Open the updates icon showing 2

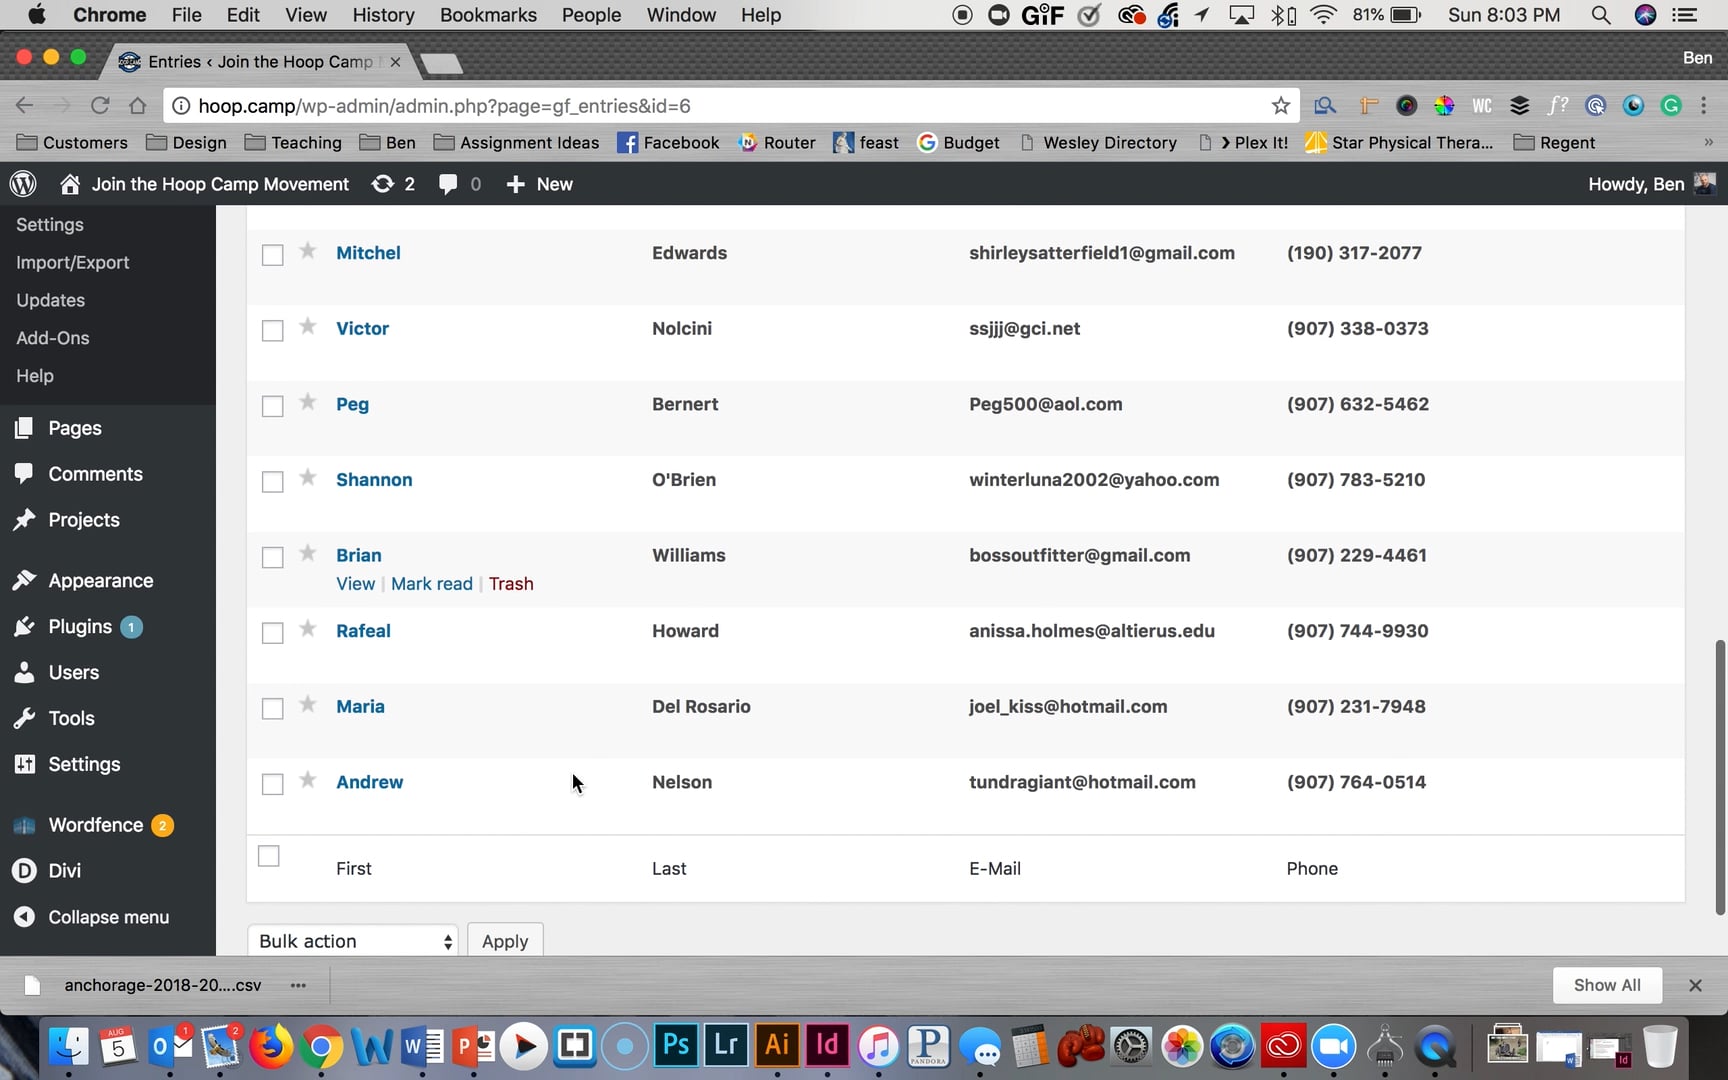(x=393, y=184)
